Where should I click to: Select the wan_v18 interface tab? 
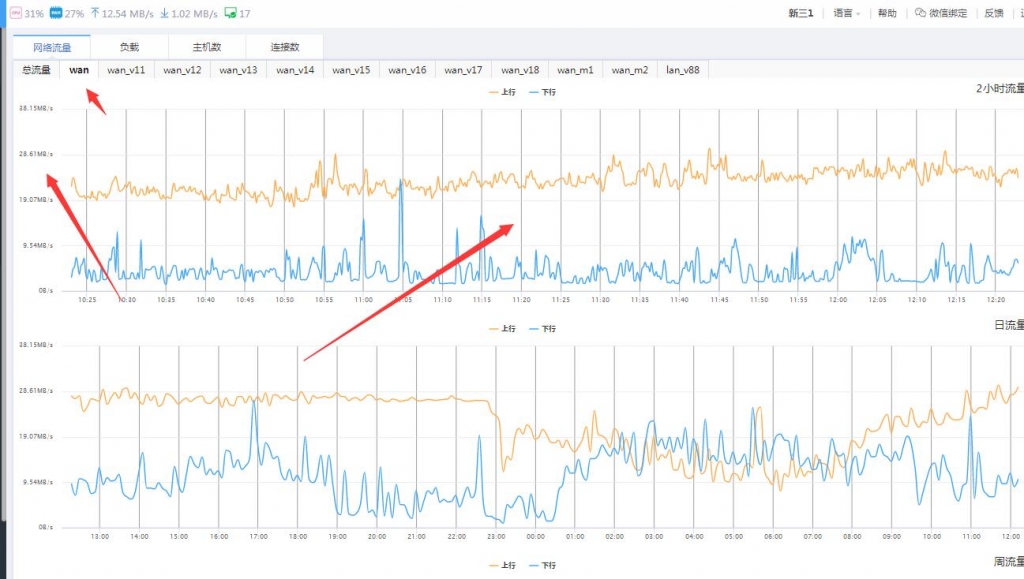[520, 70]
